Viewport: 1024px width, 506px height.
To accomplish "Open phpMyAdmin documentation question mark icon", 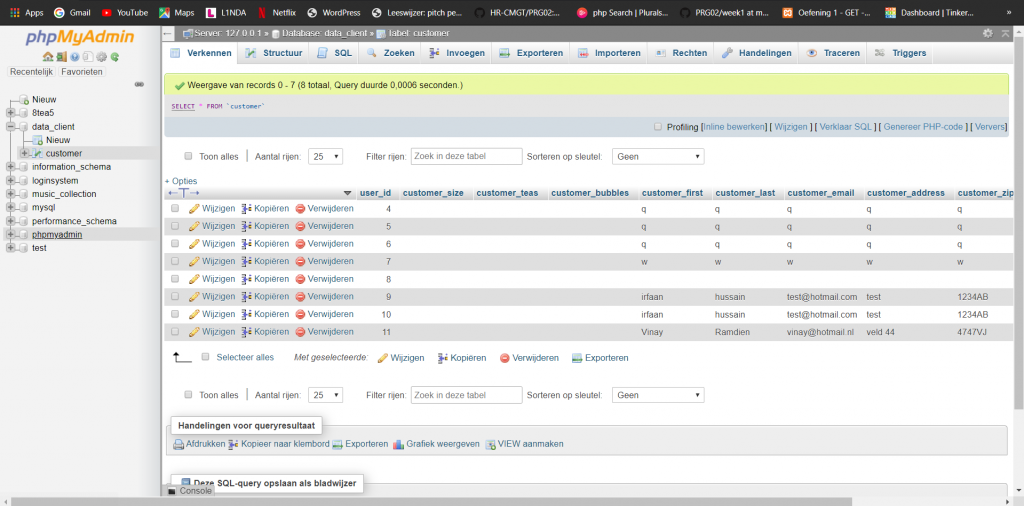I will 74,57.
